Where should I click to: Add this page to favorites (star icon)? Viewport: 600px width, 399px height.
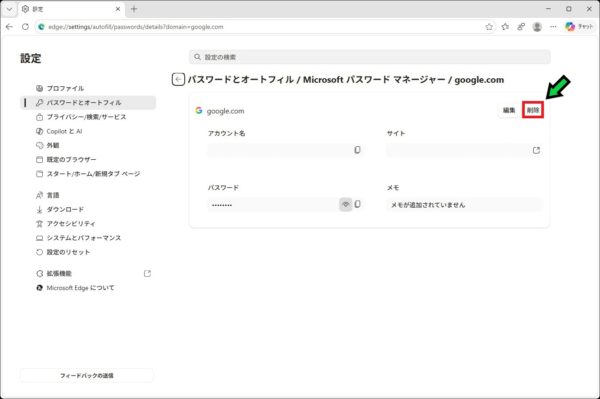tap(489, 27)
